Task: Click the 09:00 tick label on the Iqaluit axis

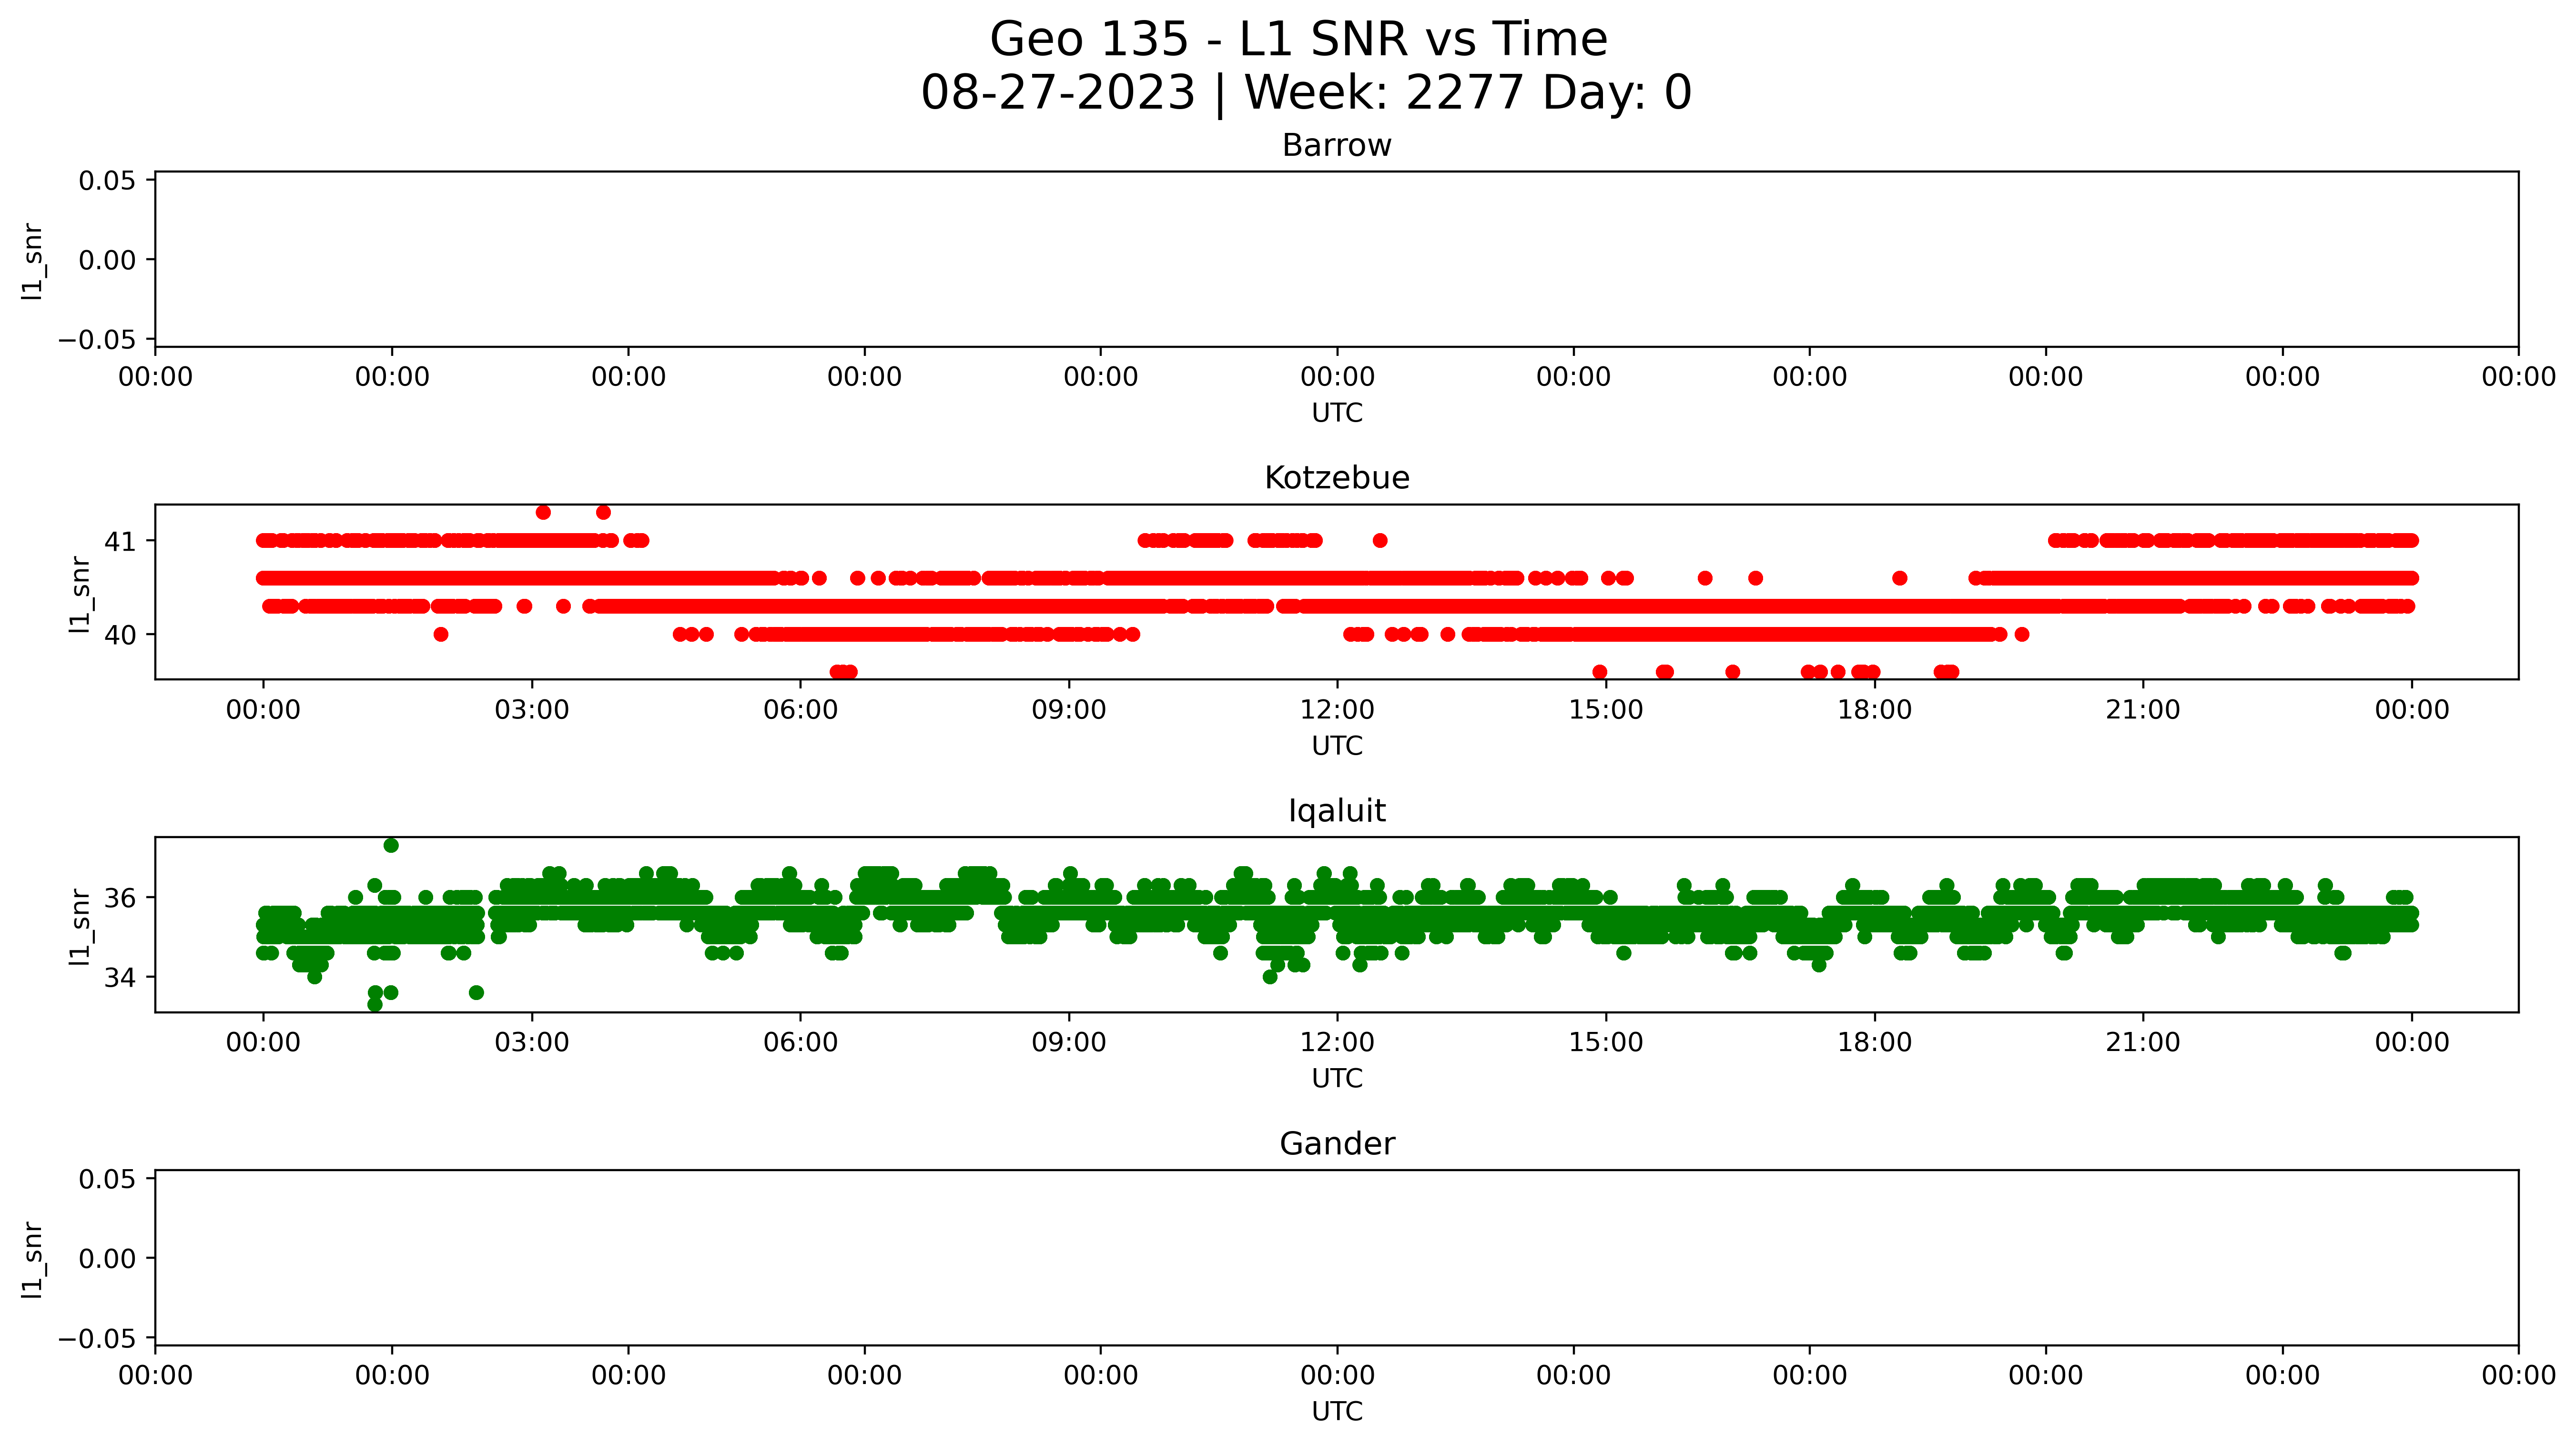Action: [x=1069, y=1043]
